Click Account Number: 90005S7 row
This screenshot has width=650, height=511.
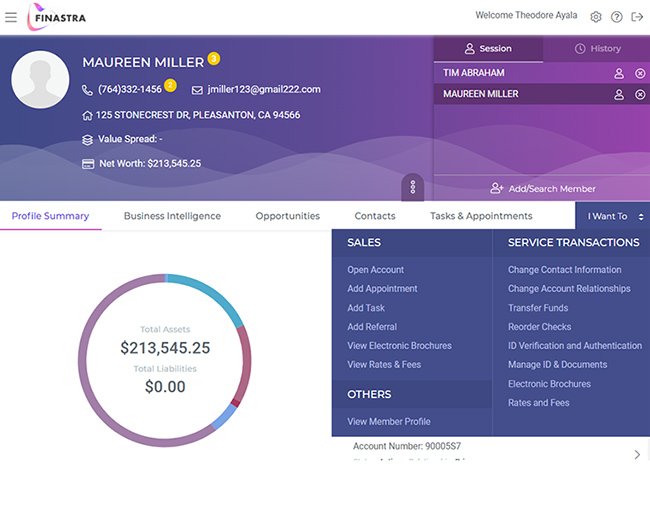click(407, 446)
